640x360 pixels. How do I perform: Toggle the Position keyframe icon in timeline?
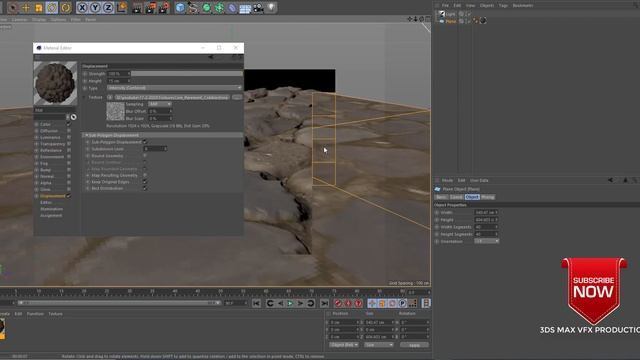(372, 303)
